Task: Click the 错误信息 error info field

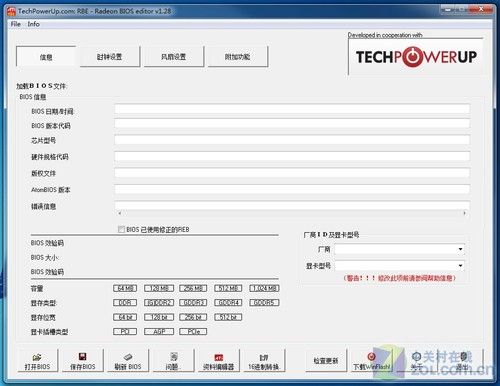Action: coord(292,205)
